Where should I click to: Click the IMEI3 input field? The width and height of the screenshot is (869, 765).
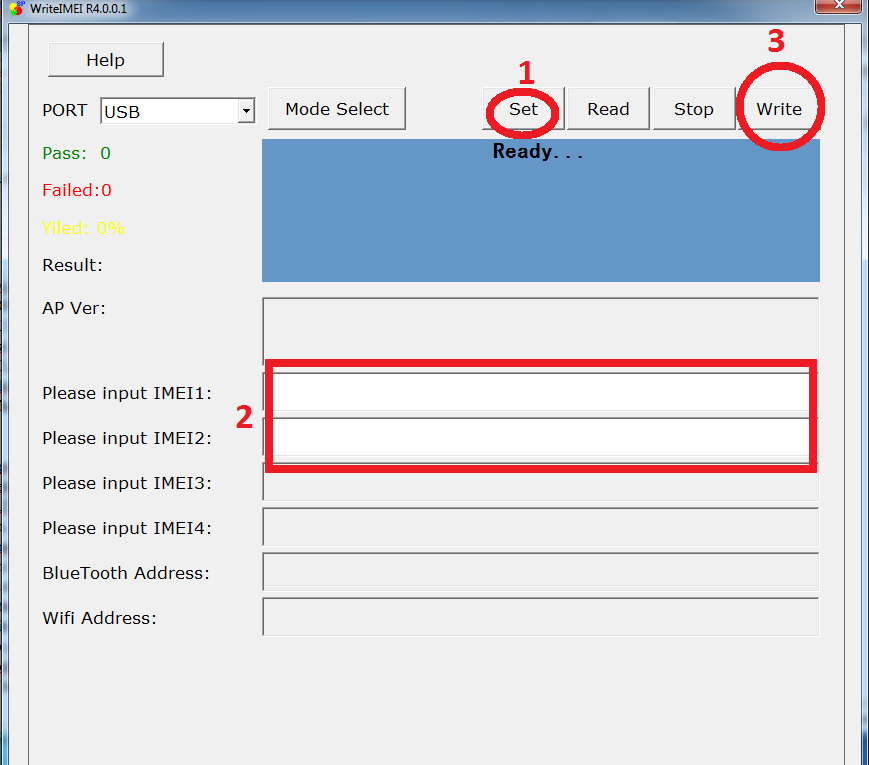click(x=540, y=483)
